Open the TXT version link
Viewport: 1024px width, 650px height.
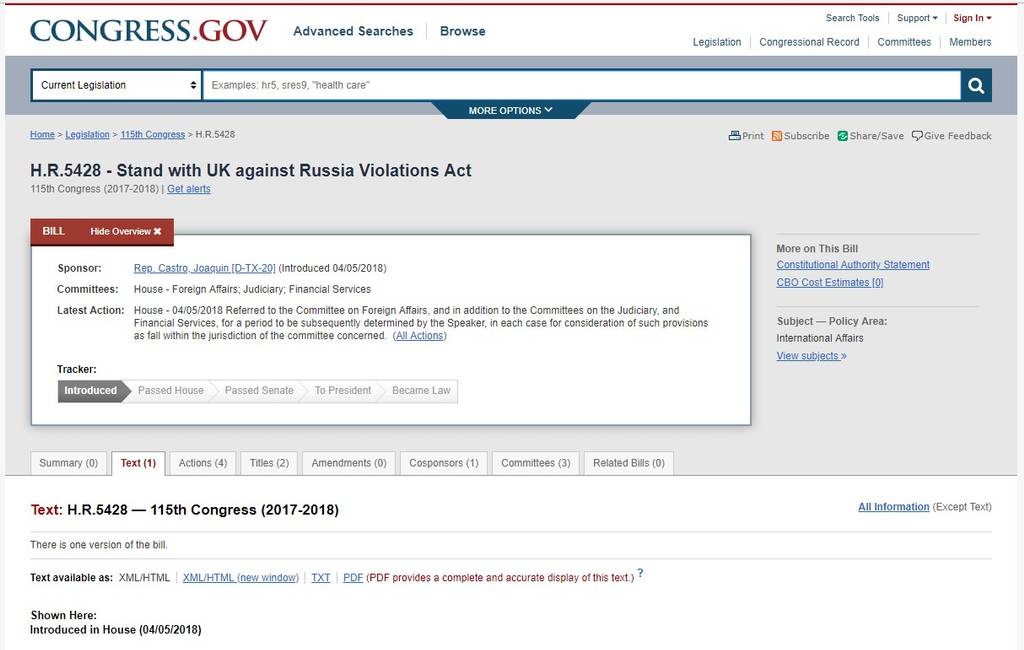point(321,577)
